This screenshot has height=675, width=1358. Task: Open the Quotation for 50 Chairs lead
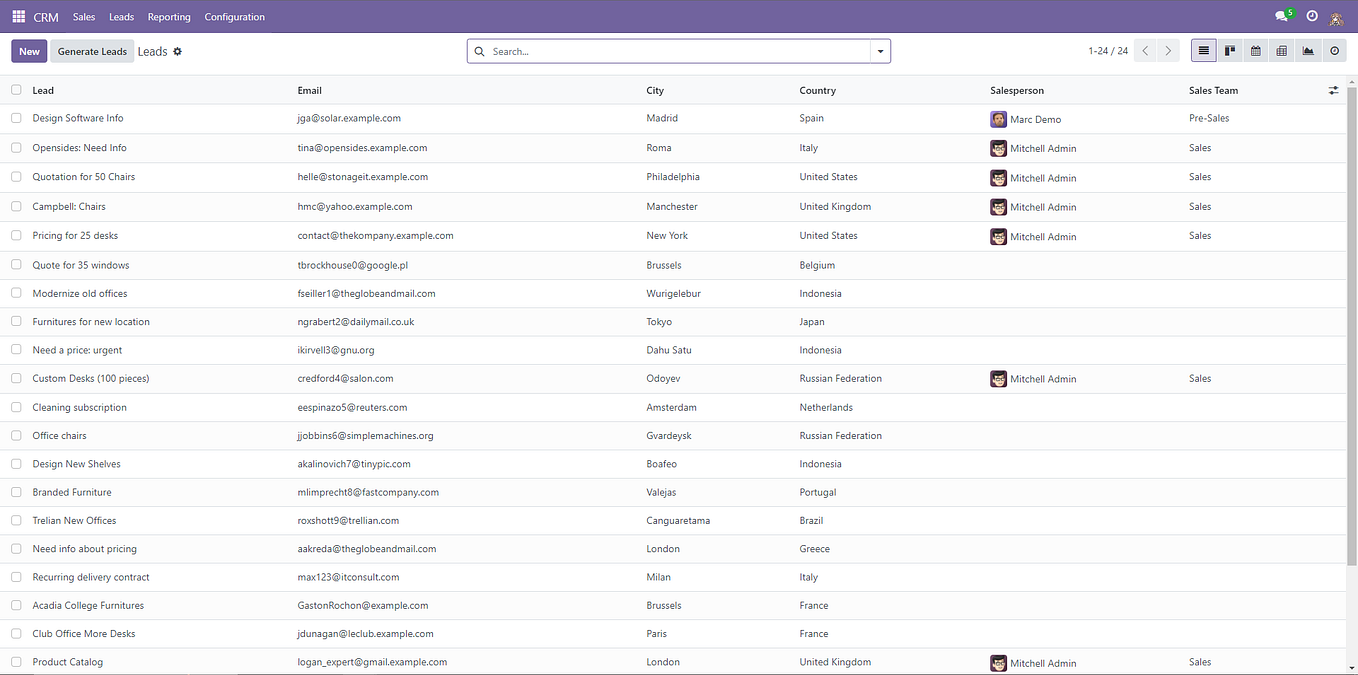click(x=83, y=176)
